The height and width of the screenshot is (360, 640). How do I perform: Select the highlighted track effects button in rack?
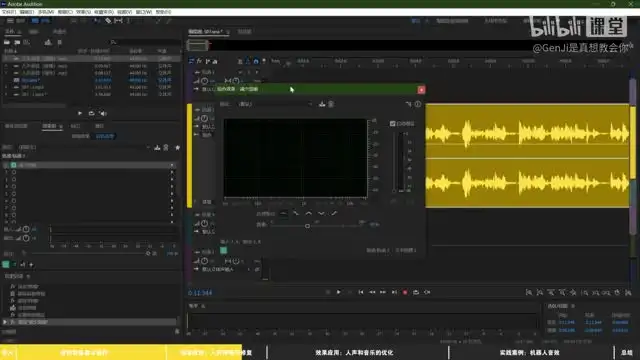tap(105, 136)
